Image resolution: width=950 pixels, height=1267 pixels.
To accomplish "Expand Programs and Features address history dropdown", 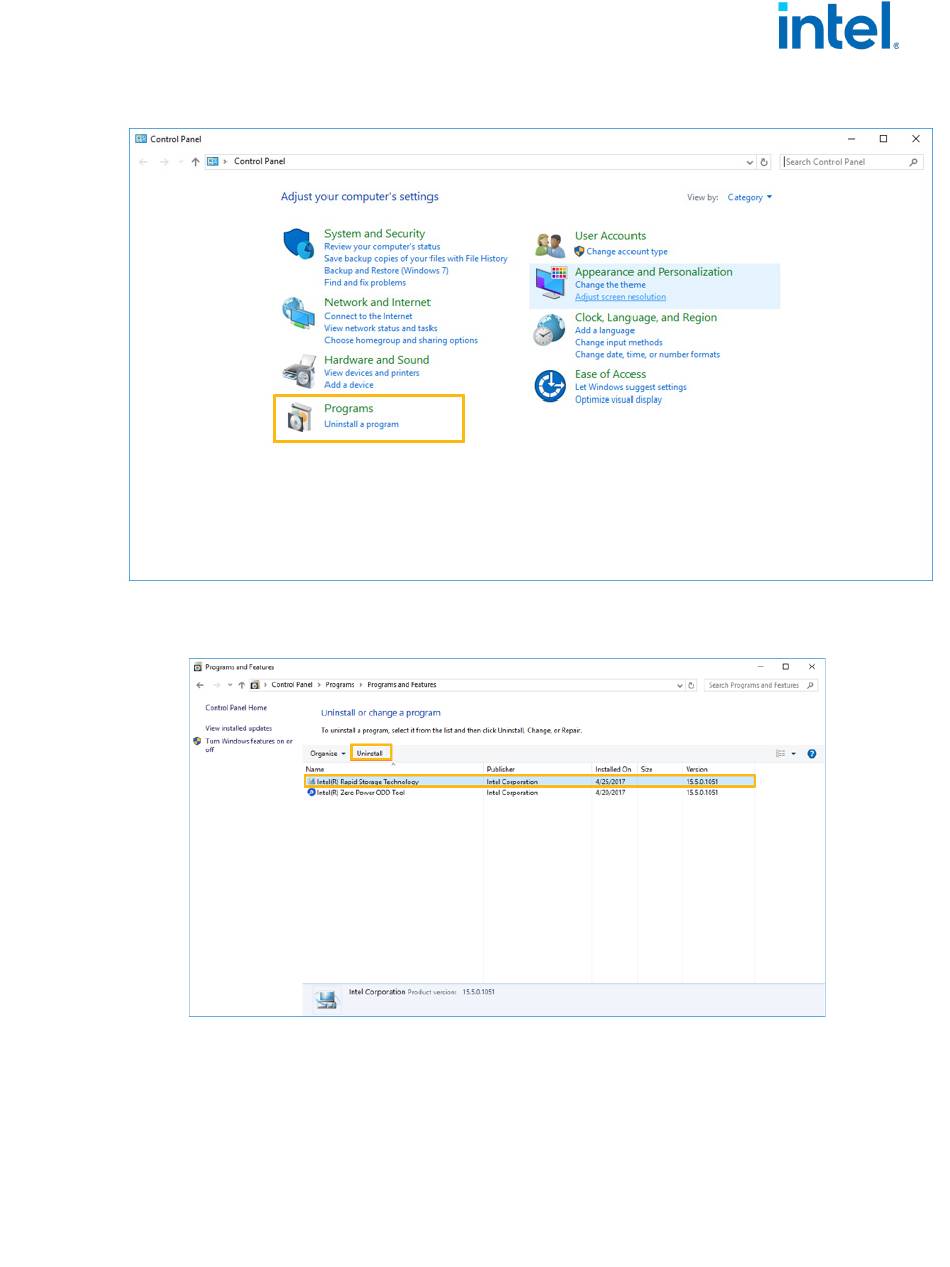I will click(680, 685).
